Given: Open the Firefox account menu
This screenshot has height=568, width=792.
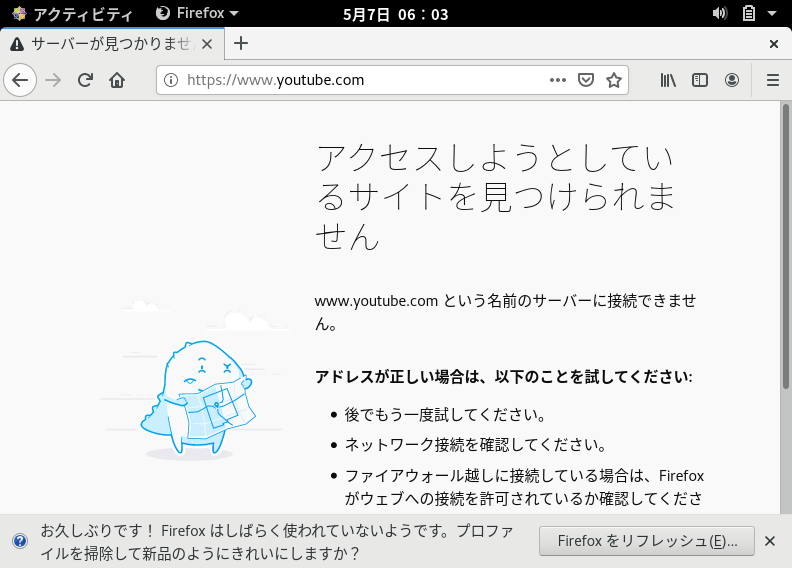Looking at the screenshot, I should [731, 80].
